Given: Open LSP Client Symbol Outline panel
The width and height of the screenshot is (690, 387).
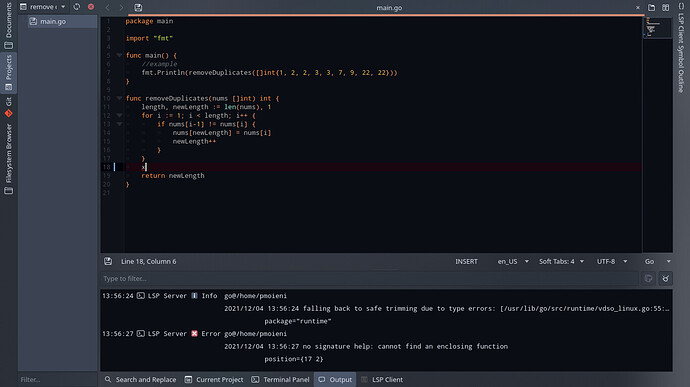Looking at the screenshot, I should click(681, 48).
